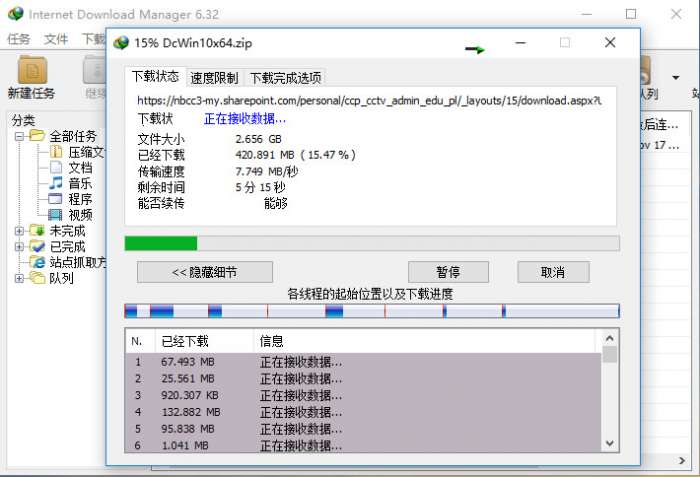
Task: Expand the 队列 tree node
Action: point(19,278)
